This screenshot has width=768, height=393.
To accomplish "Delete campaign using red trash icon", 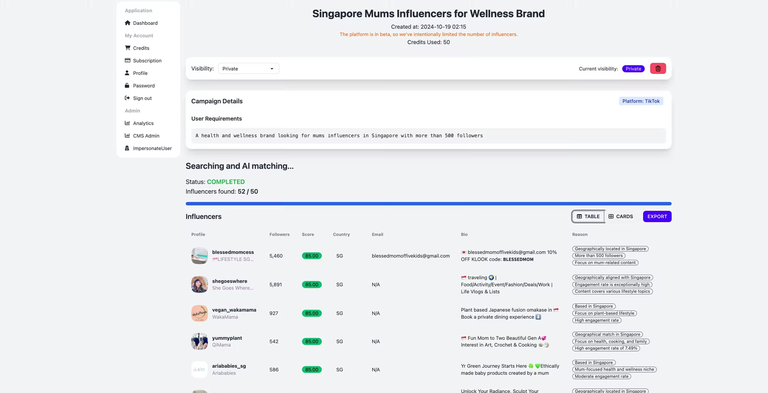I will click(658, 69).
